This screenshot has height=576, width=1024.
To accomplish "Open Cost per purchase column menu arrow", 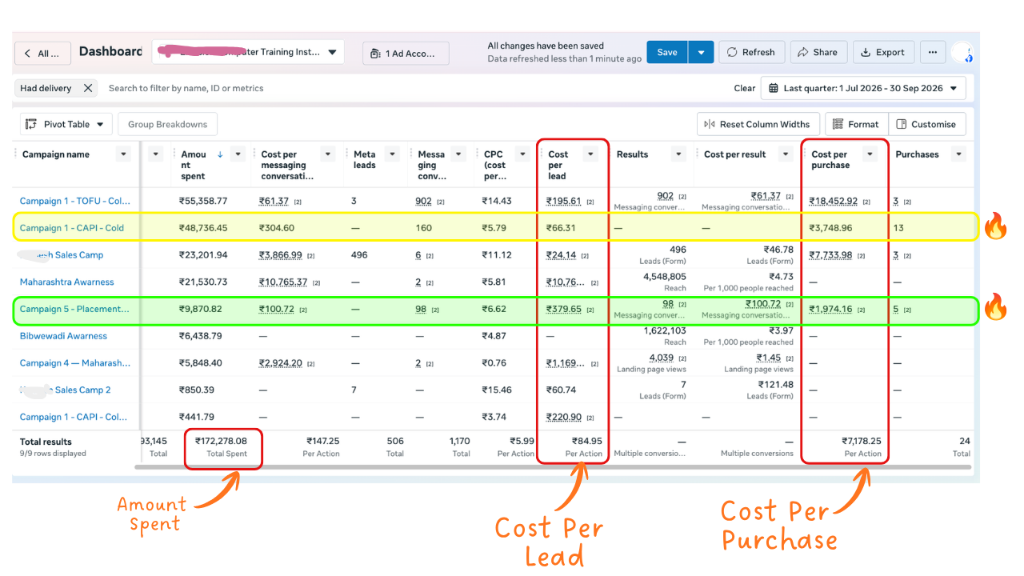I will pyautogui.click(x=870, y=154).
